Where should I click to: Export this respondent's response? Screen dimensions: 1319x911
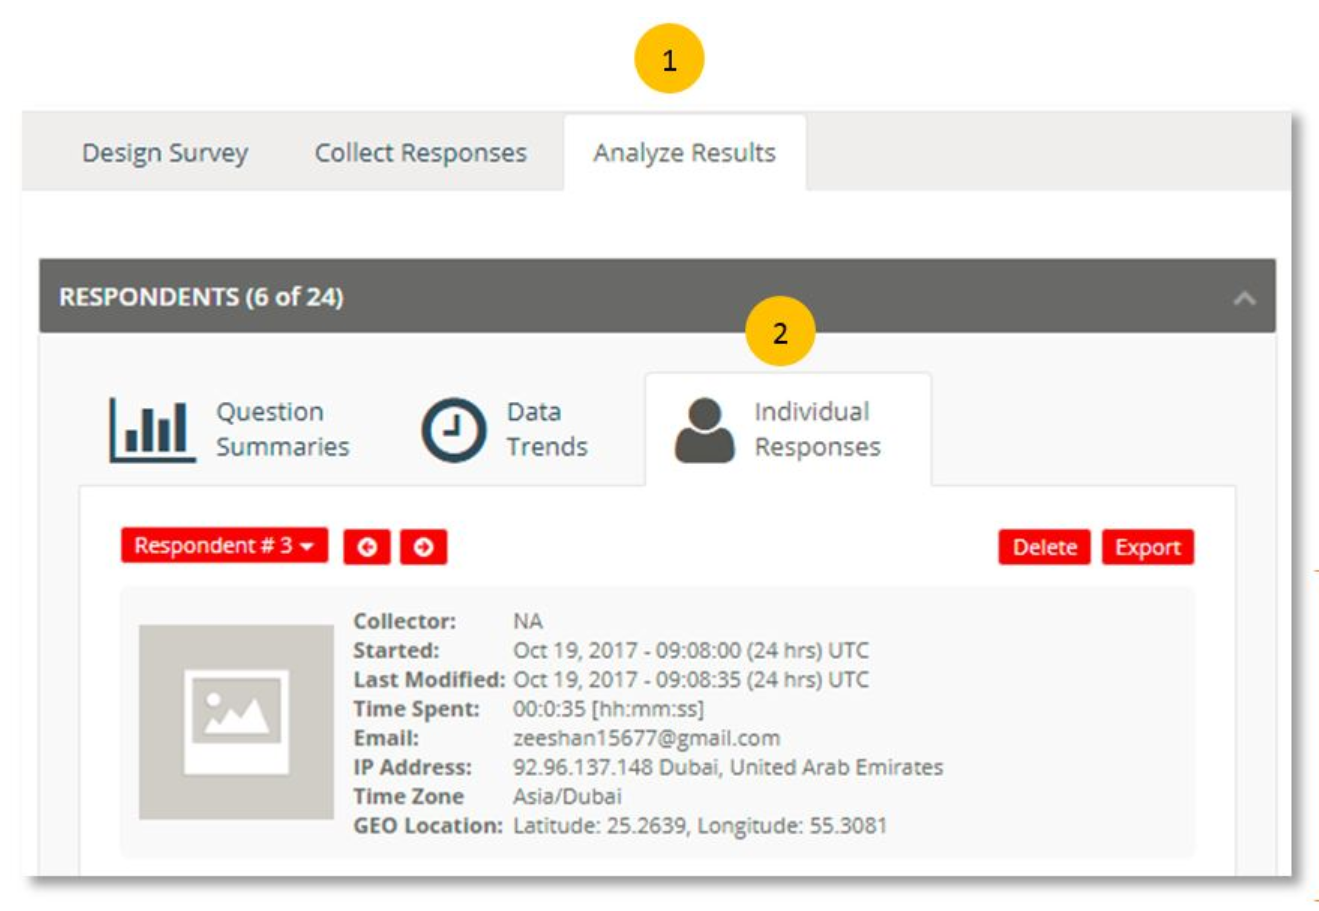[x=1148, y=547]
